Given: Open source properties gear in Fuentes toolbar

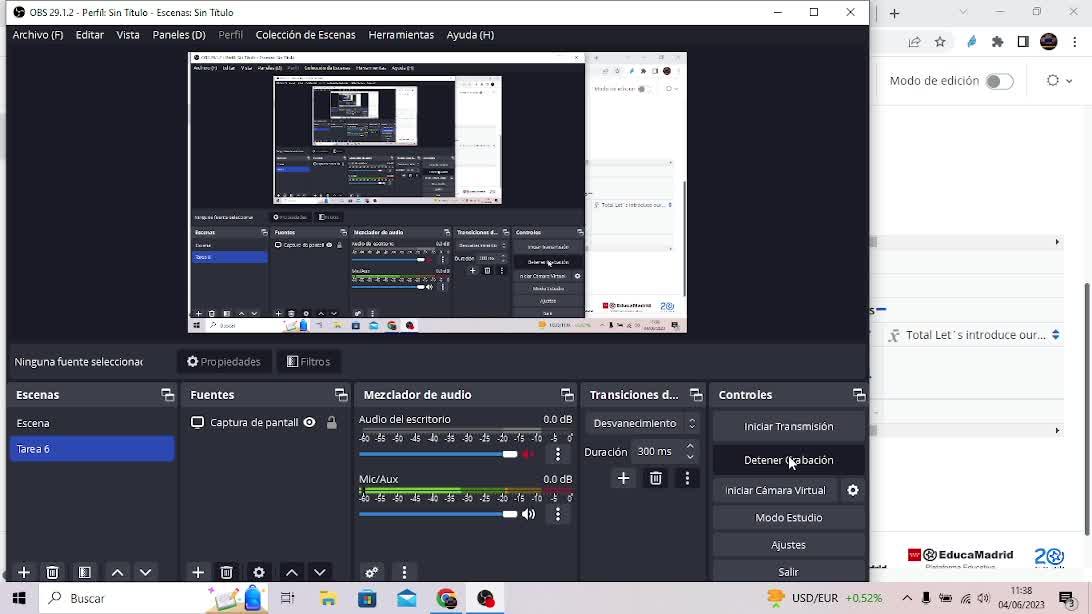Looking at the screenshot, I should click(259, 572).
